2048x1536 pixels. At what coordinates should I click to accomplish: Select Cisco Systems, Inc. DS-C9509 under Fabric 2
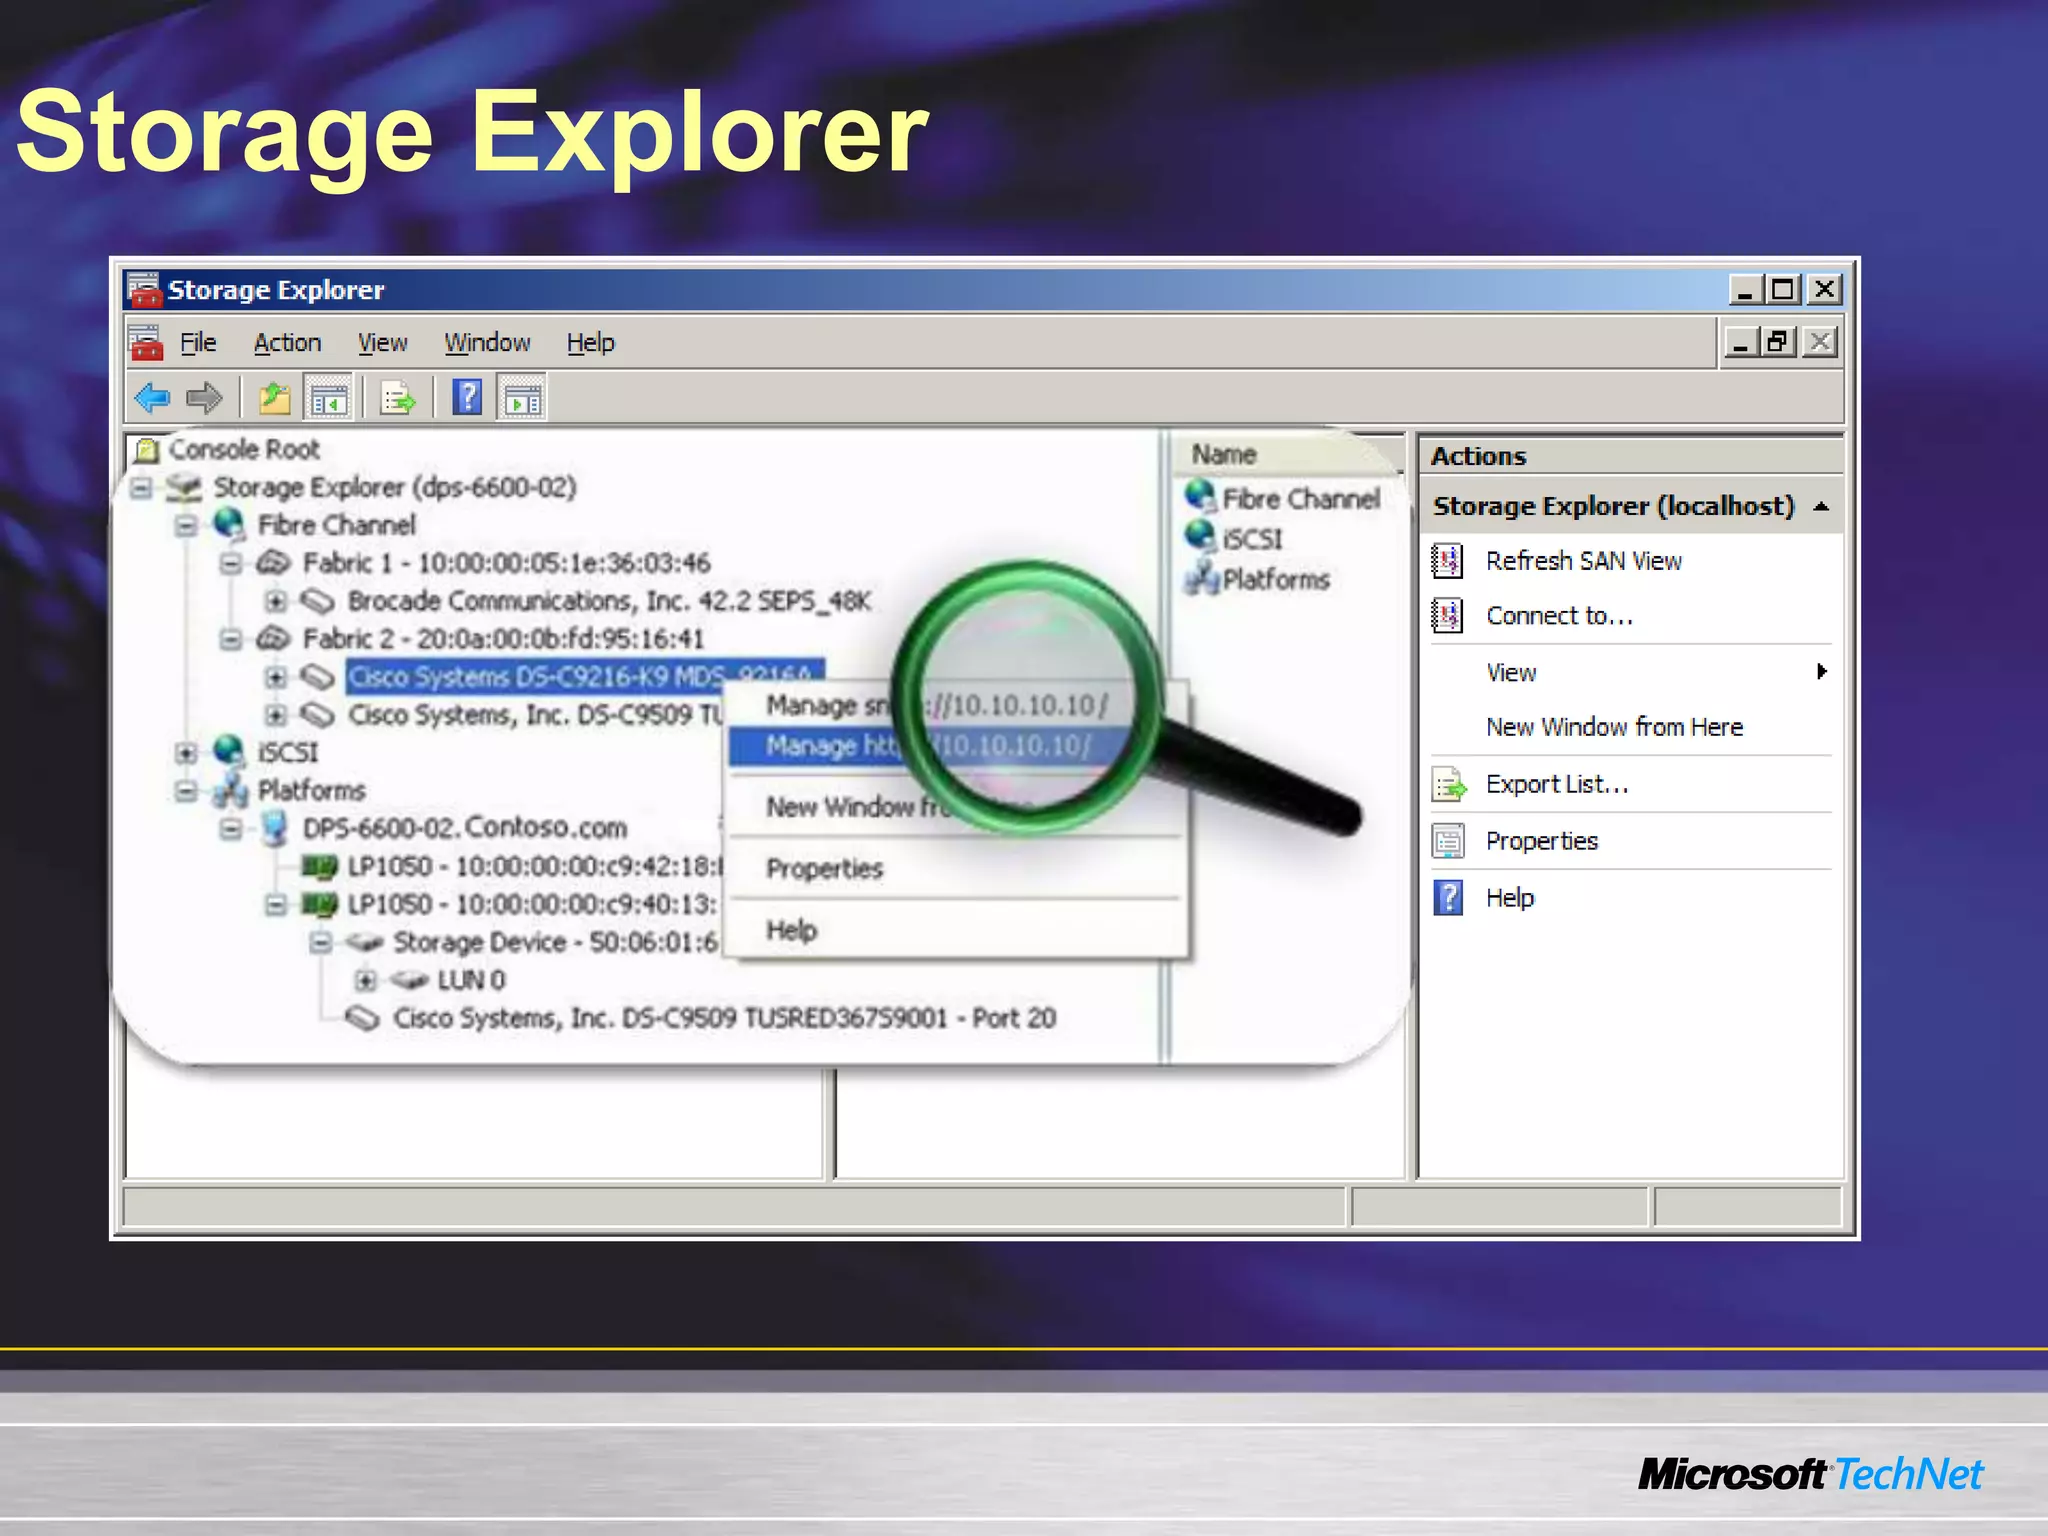[x=534, y=715]
